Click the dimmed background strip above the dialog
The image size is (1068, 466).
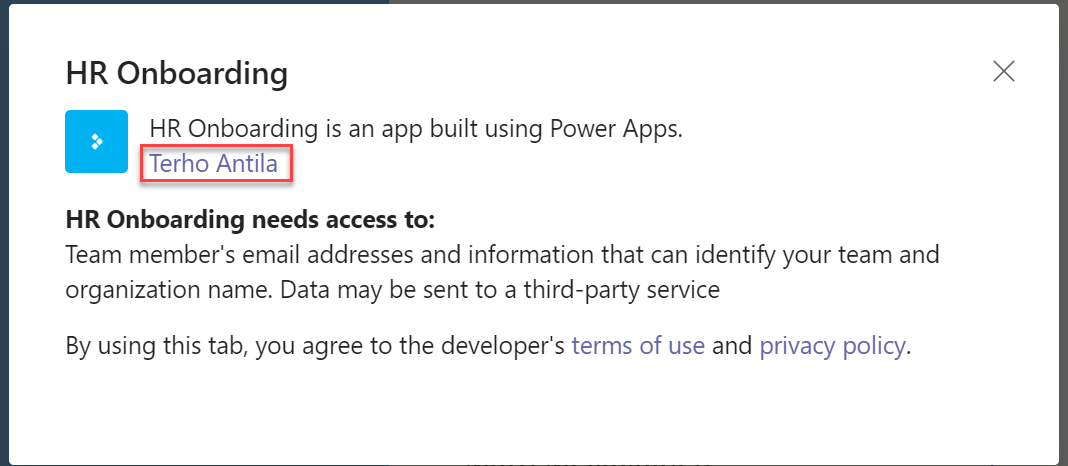[700, 2]
